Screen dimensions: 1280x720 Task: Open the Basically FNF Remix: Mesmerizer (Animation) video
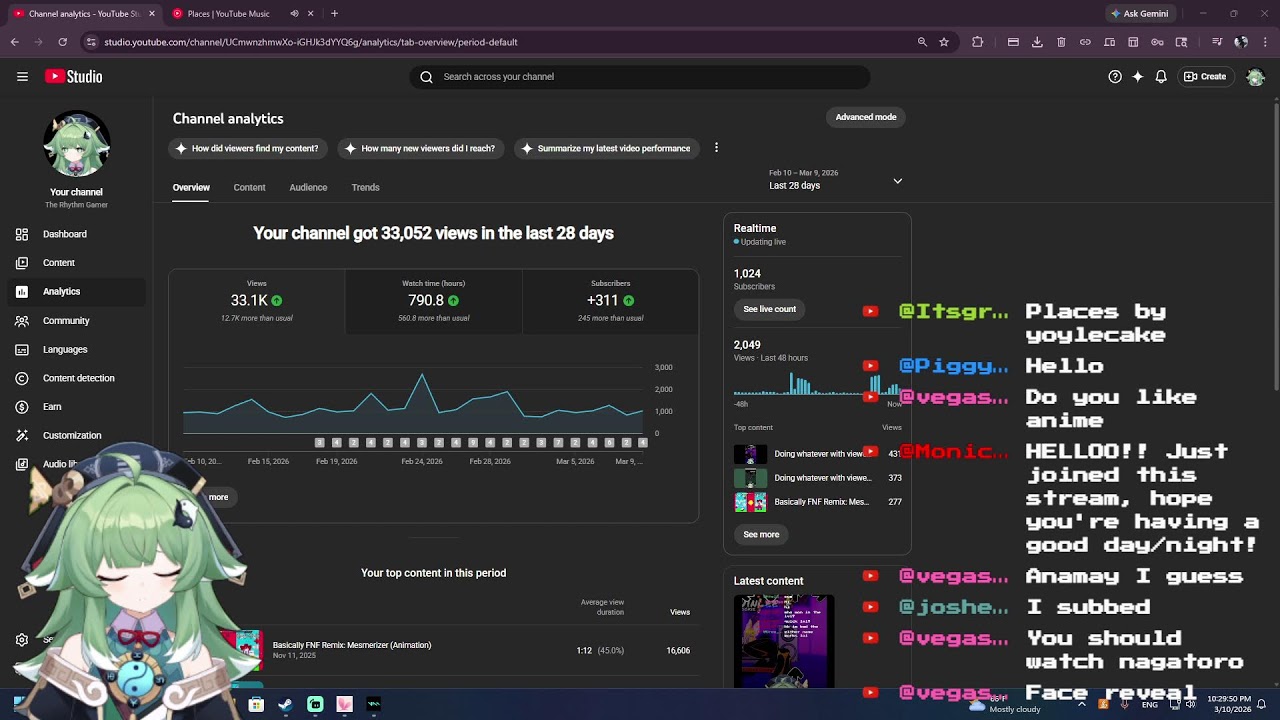[351, 645]
